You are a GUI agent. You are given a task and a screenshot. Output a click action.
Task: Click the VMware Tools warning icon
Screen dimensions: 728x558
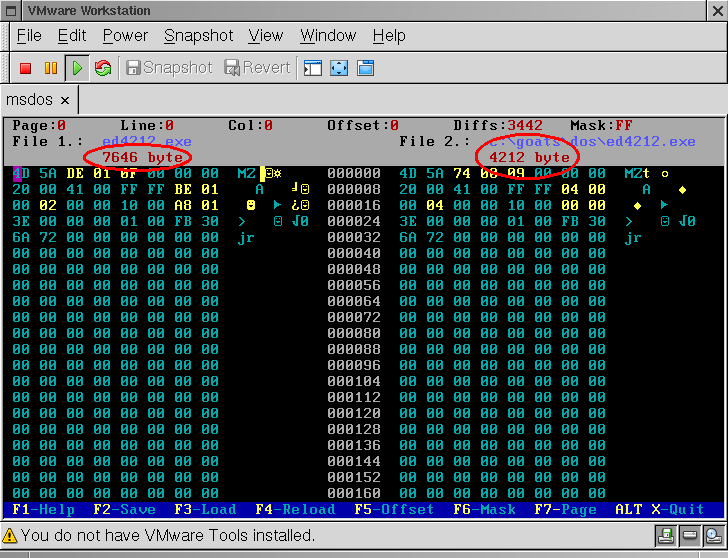pyautogui.click(x=9, y=536)
